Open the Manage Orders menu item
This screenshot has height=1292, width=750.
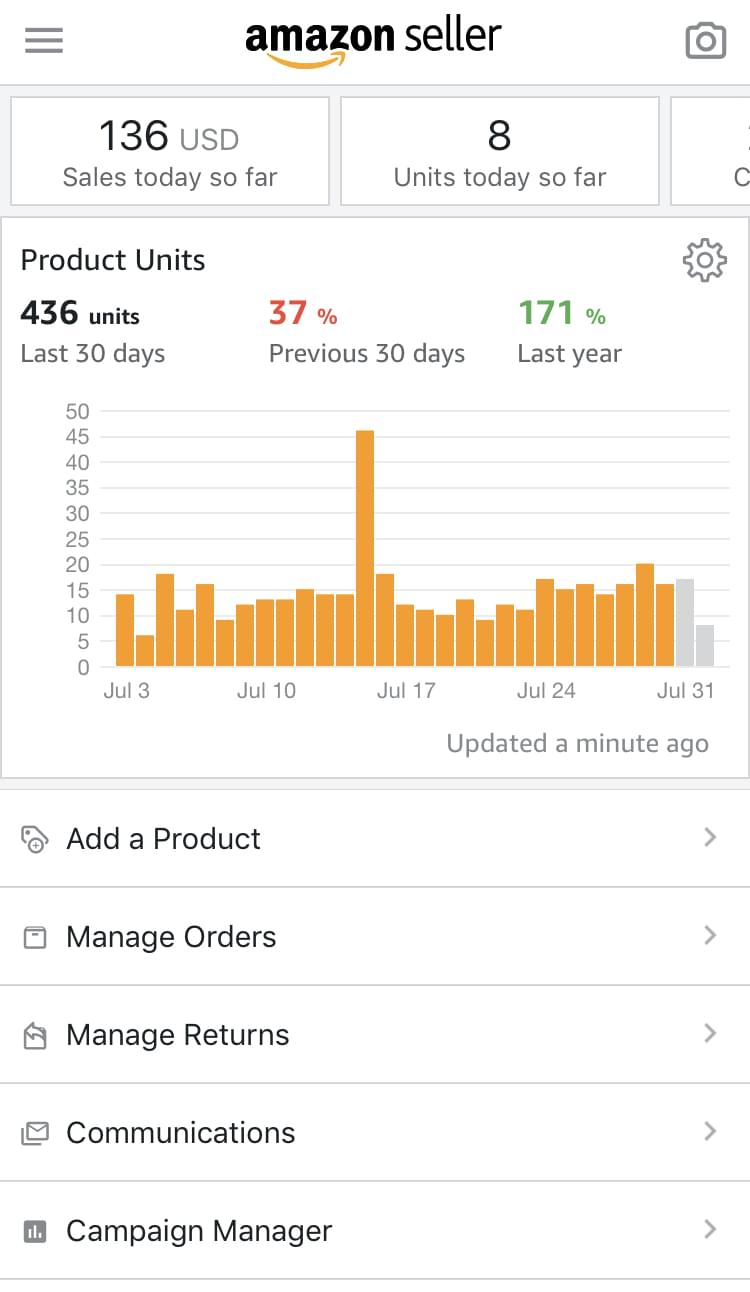(x=375, y=937)
